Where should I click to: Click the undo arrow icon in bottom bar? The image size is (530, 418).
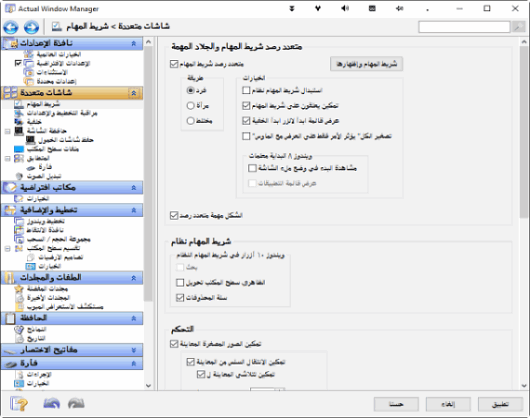coord(52,403)
